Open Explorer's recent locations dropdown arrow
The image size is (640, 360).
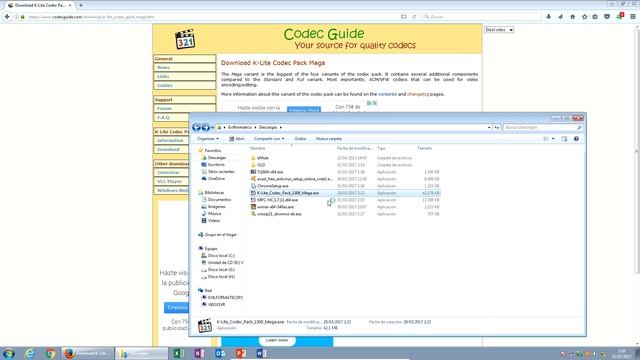(212, 128)
